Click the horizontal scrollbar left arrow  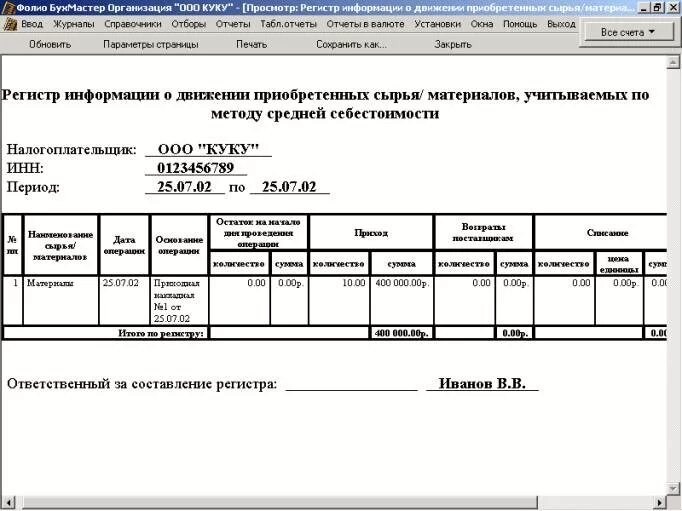(9, 502)
